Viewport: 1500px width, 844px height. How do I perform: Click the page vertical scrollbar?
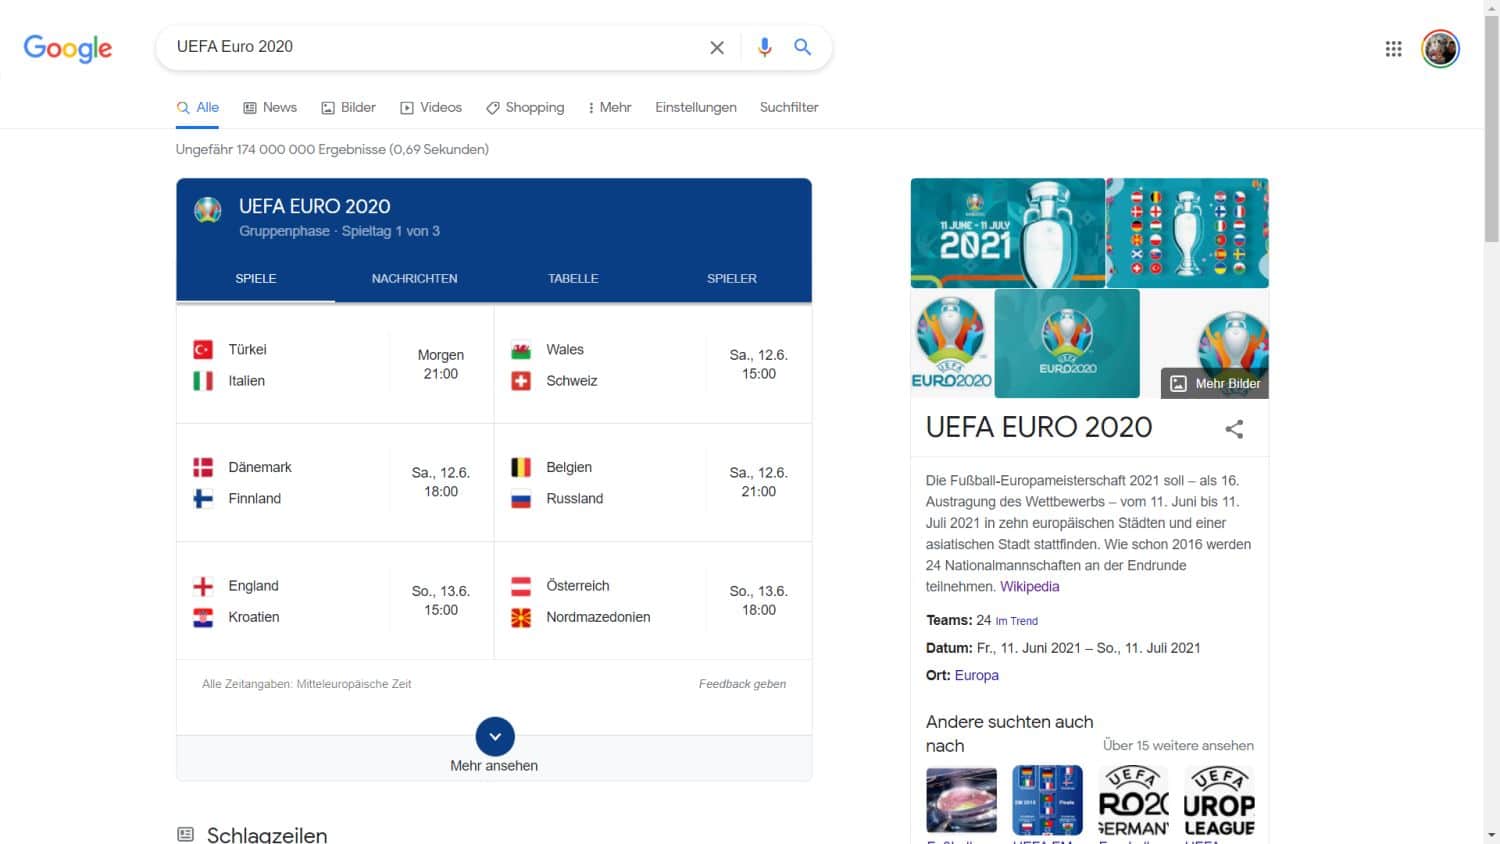1491,400
